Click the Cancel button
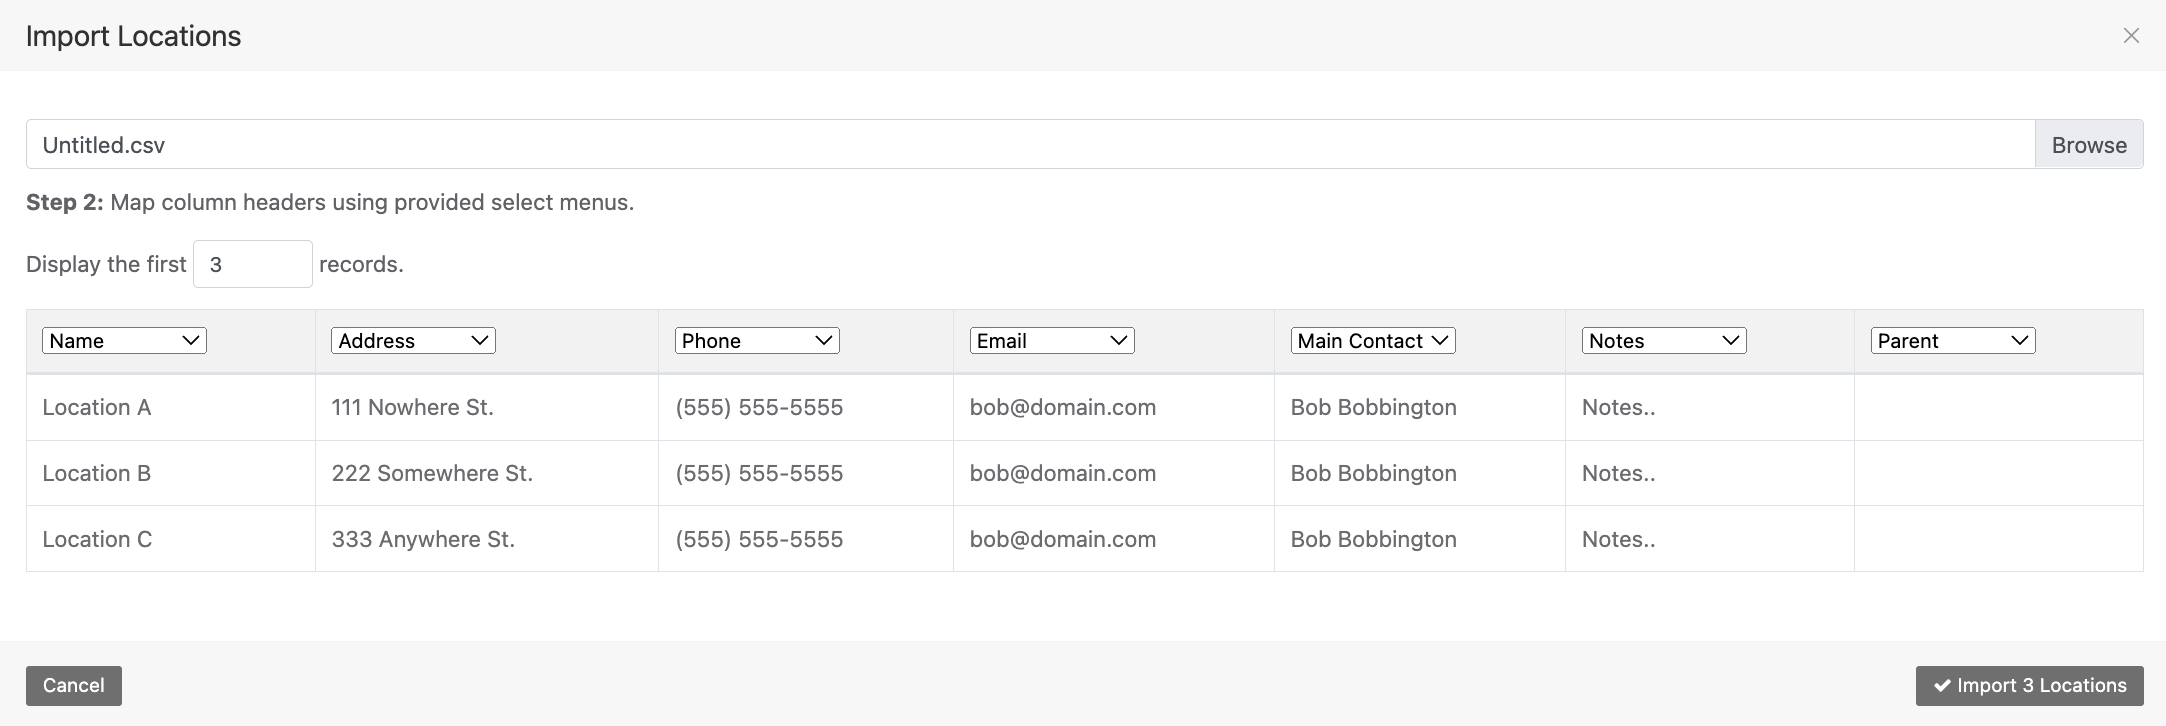 74,686
